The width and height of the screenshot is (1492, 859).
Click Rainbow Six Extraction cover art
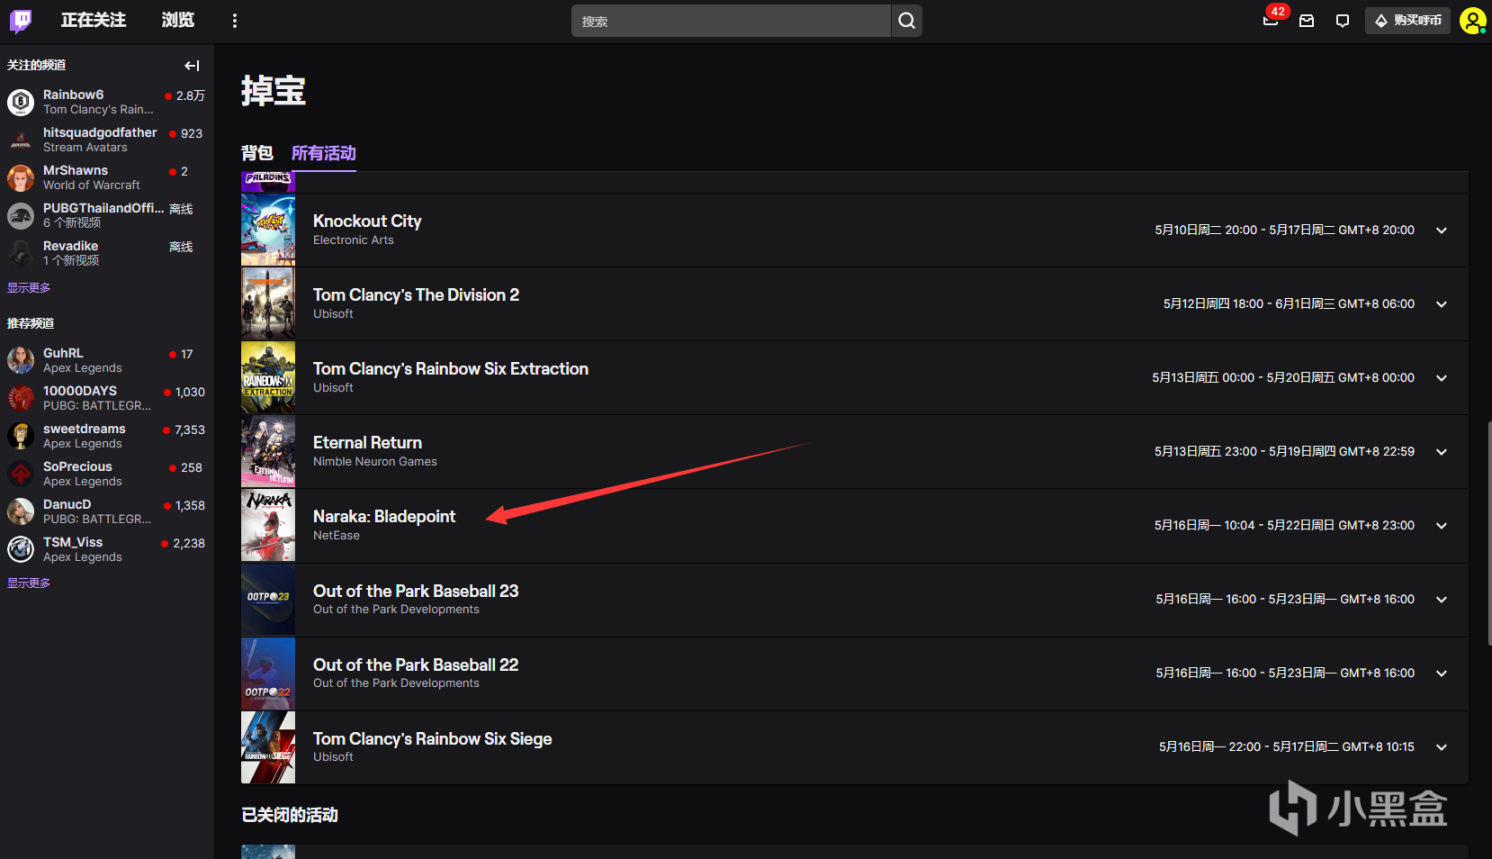[268, 378]
